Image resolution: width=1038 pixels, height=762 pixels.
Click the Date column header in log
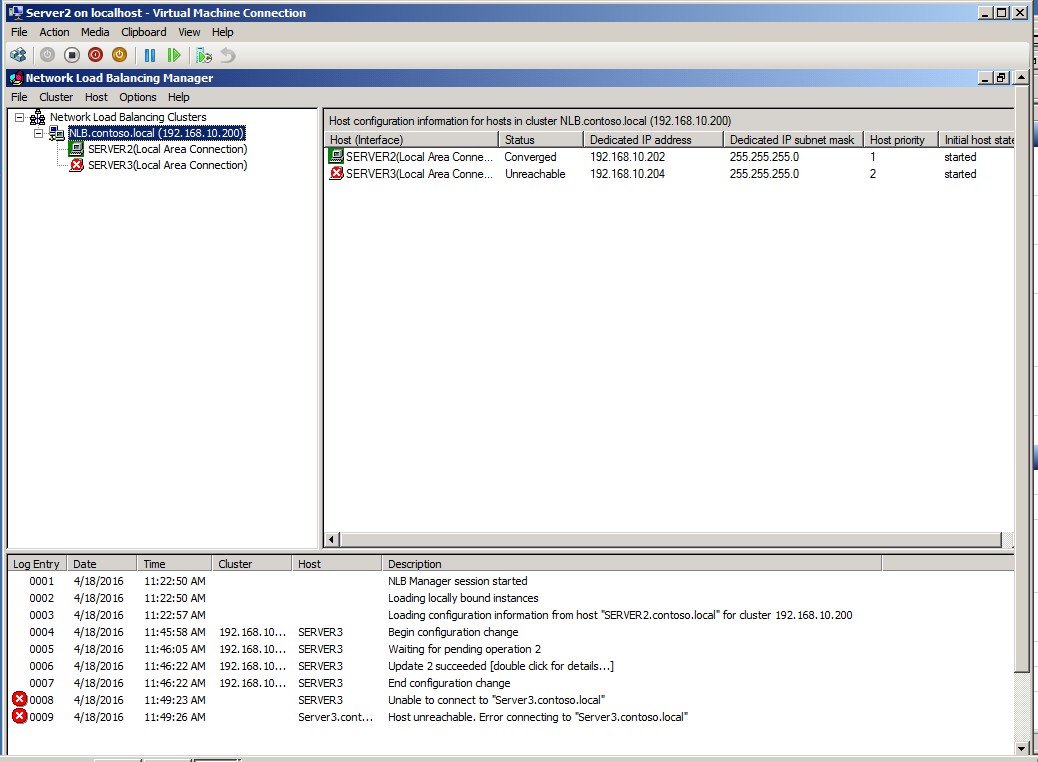[102, 564]
